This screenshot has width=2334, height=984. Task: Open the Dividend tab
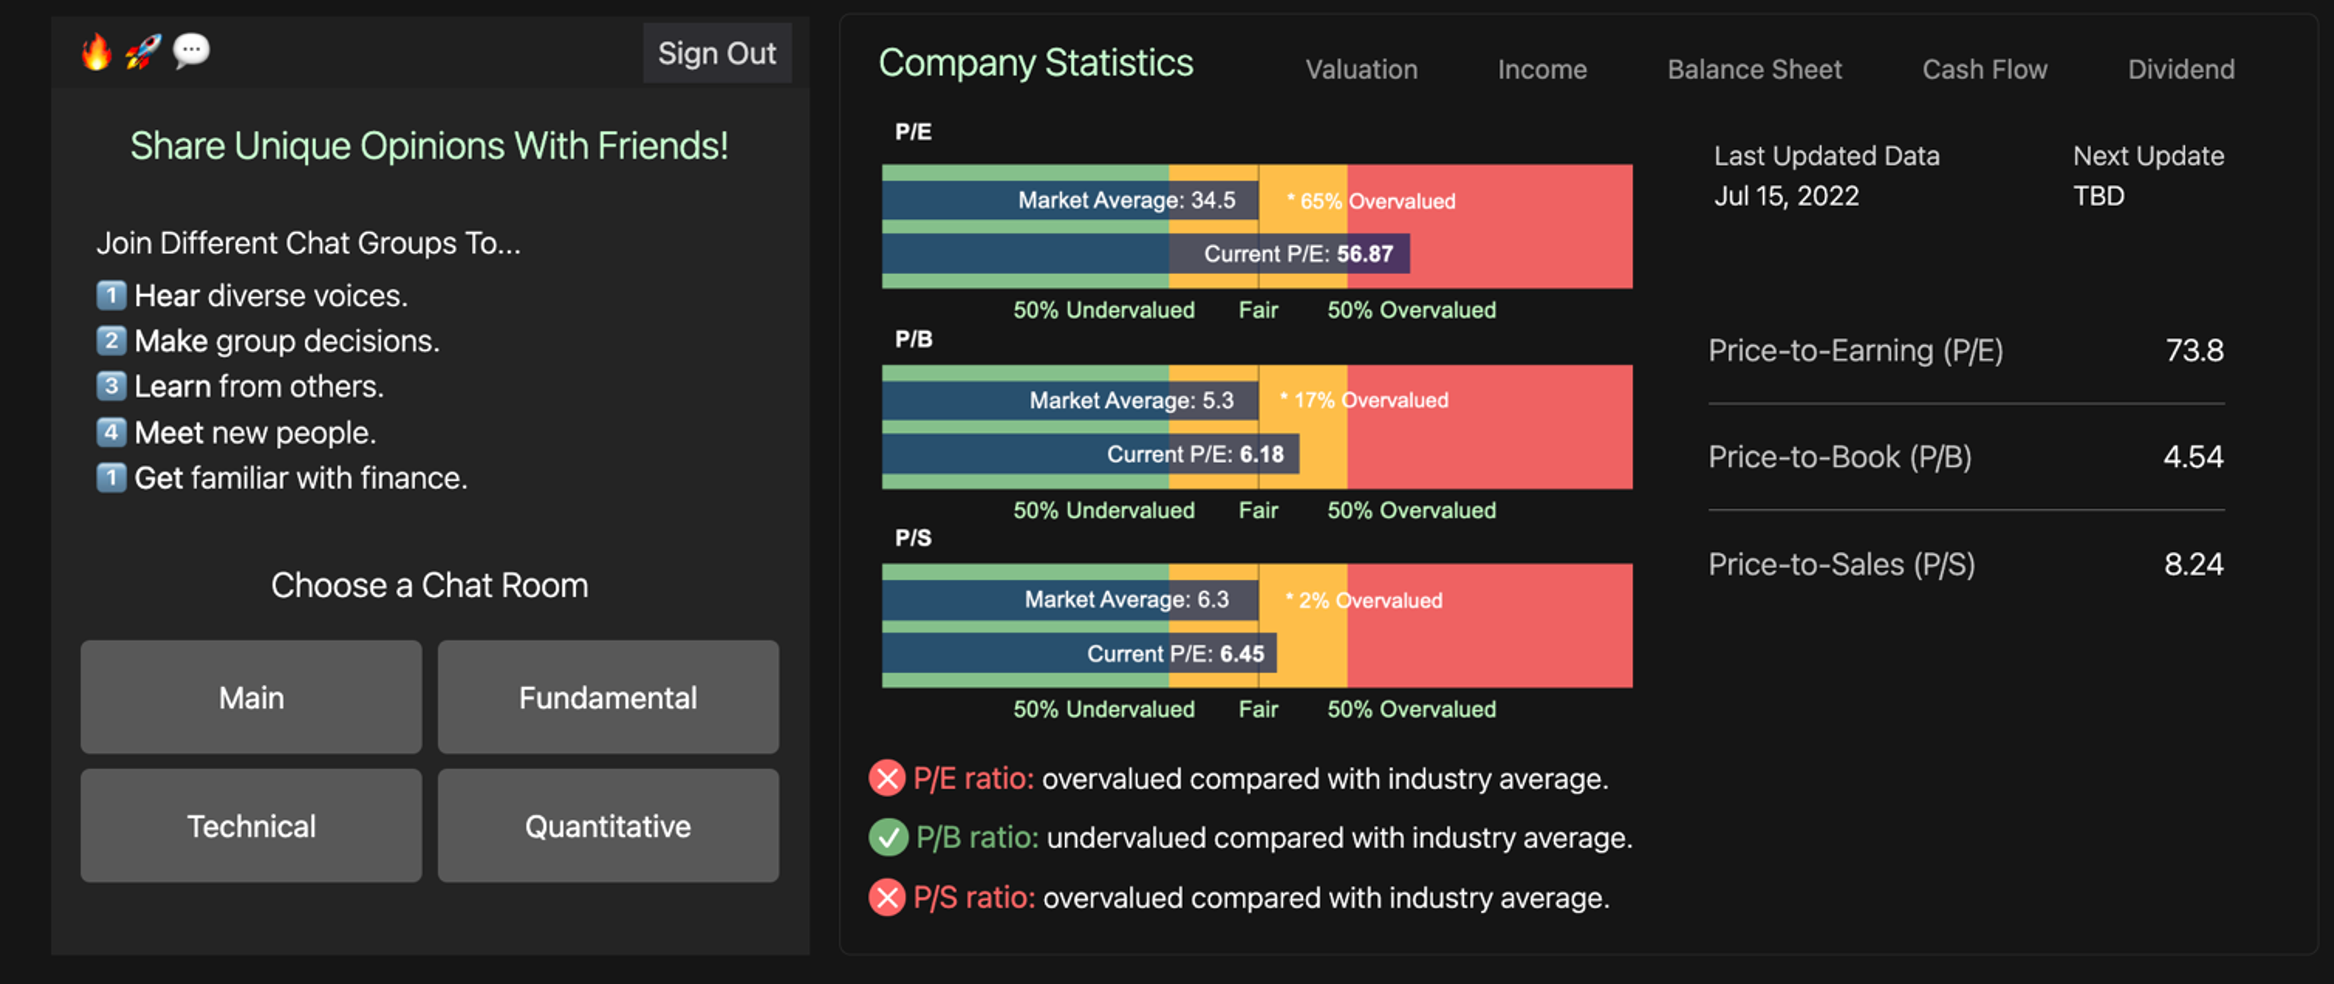click(x=2180, y=69)
